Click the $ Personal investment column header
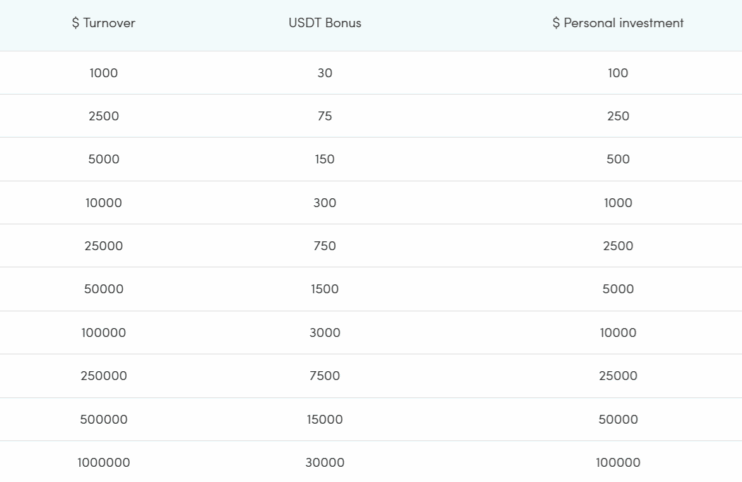Screen dimensions: 742x482 point(618,23)
